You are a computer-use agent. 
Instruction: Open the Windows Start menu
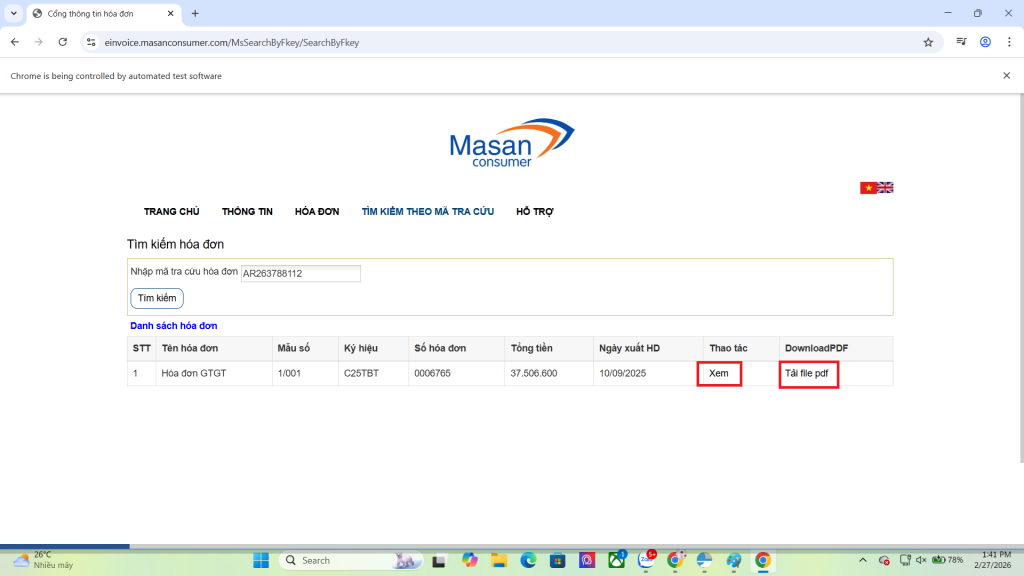coord(261,560)
